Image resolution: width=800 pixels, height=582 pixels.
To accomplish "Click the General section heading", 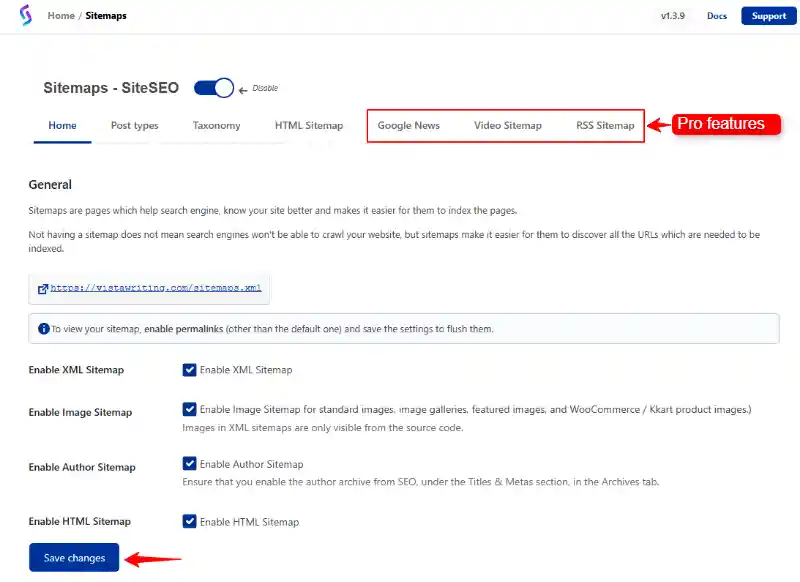I will coord(50,185).
